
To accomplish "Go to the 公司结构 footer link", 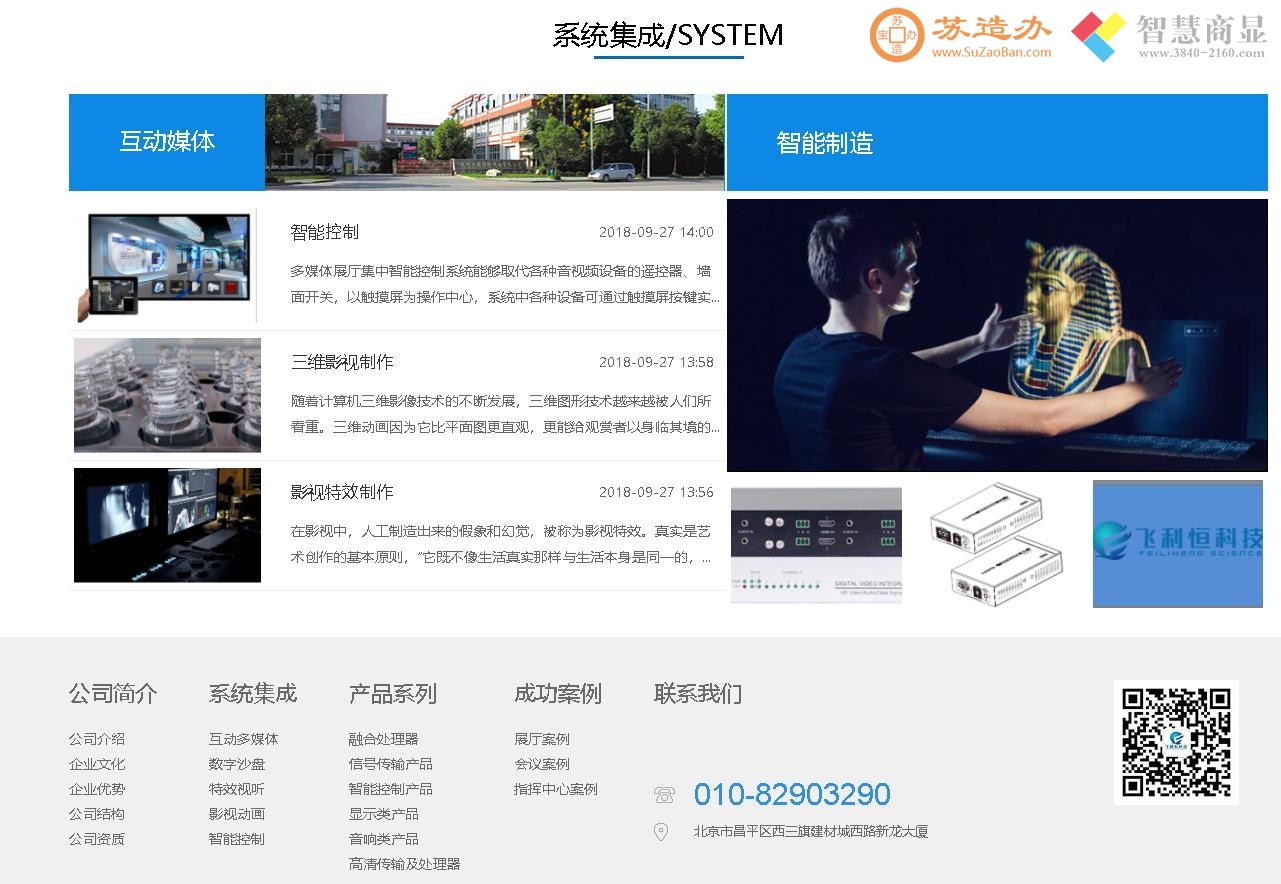I will [97, 814].
